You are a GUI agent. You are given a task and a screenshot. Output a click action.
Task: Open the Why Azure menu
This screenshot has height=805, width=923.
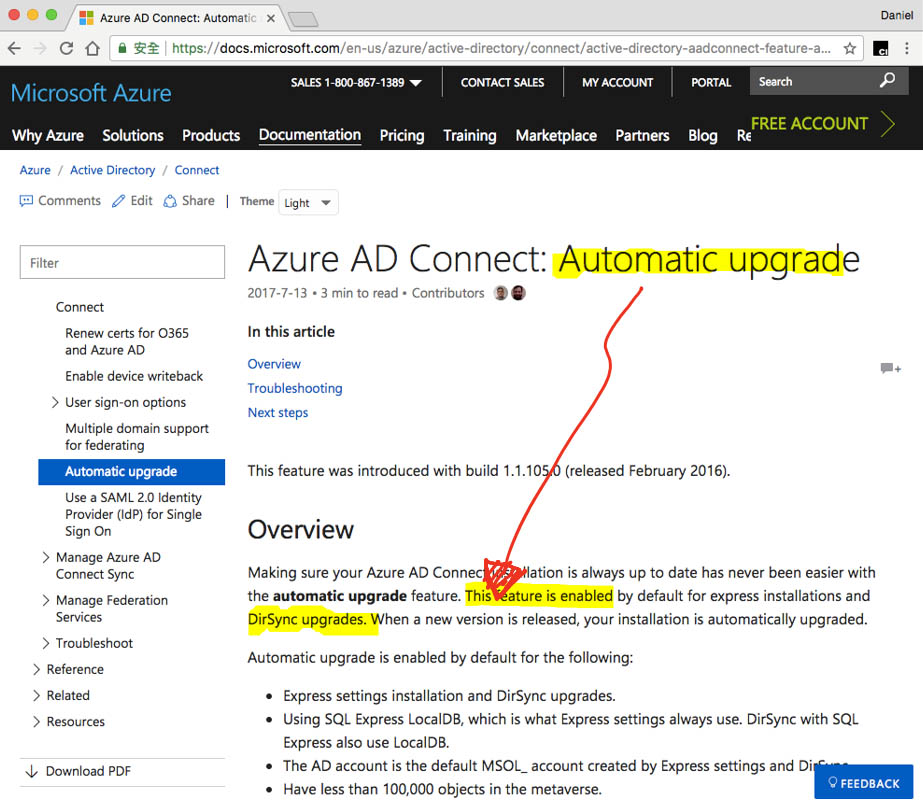(x=48, y=135)
